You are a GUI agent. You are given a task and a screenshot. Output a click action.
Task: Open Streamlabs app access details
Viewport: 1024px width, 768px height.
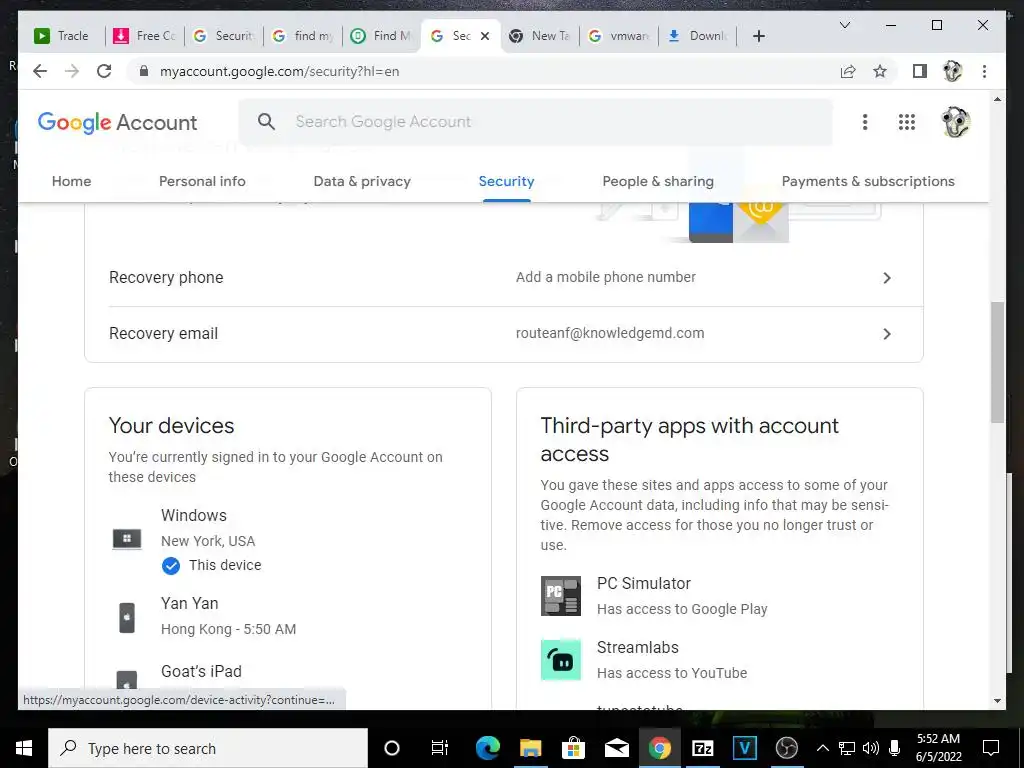[x=720, y=660]
